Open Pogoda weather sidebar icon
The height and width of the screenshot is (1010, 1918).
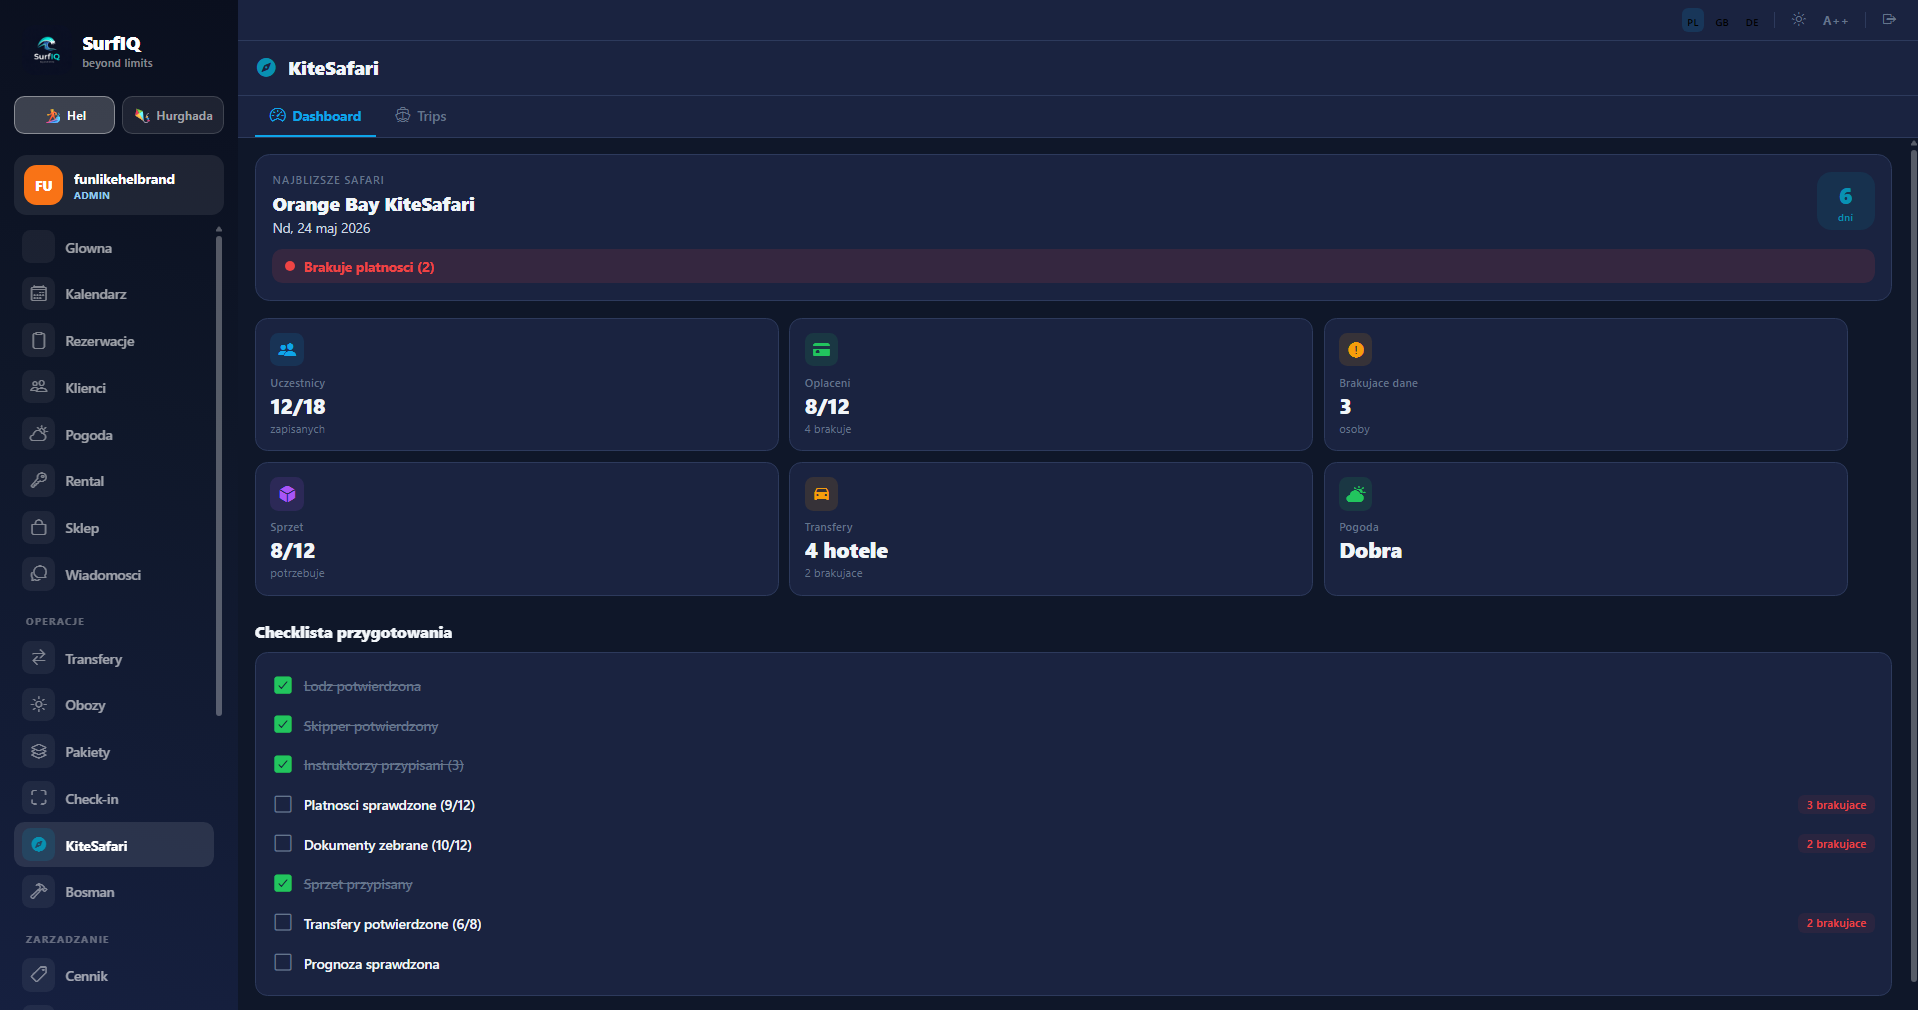pos(39,434)
